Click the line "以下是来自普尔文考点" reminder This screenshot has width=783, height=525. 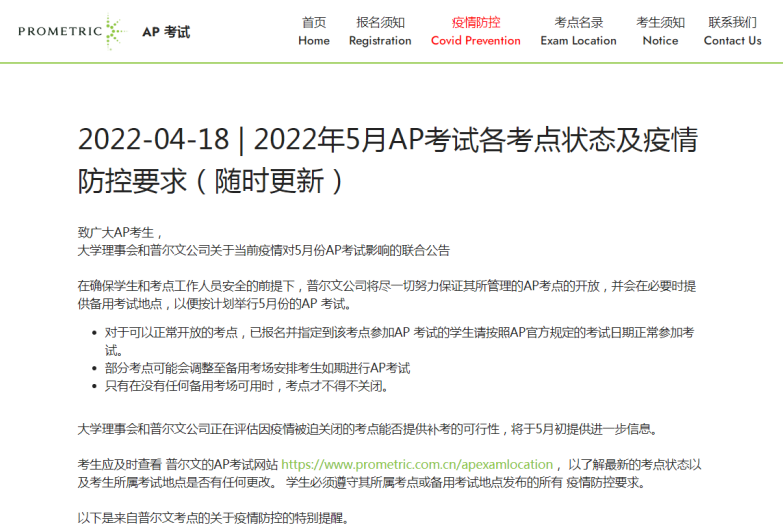(214, 517)
